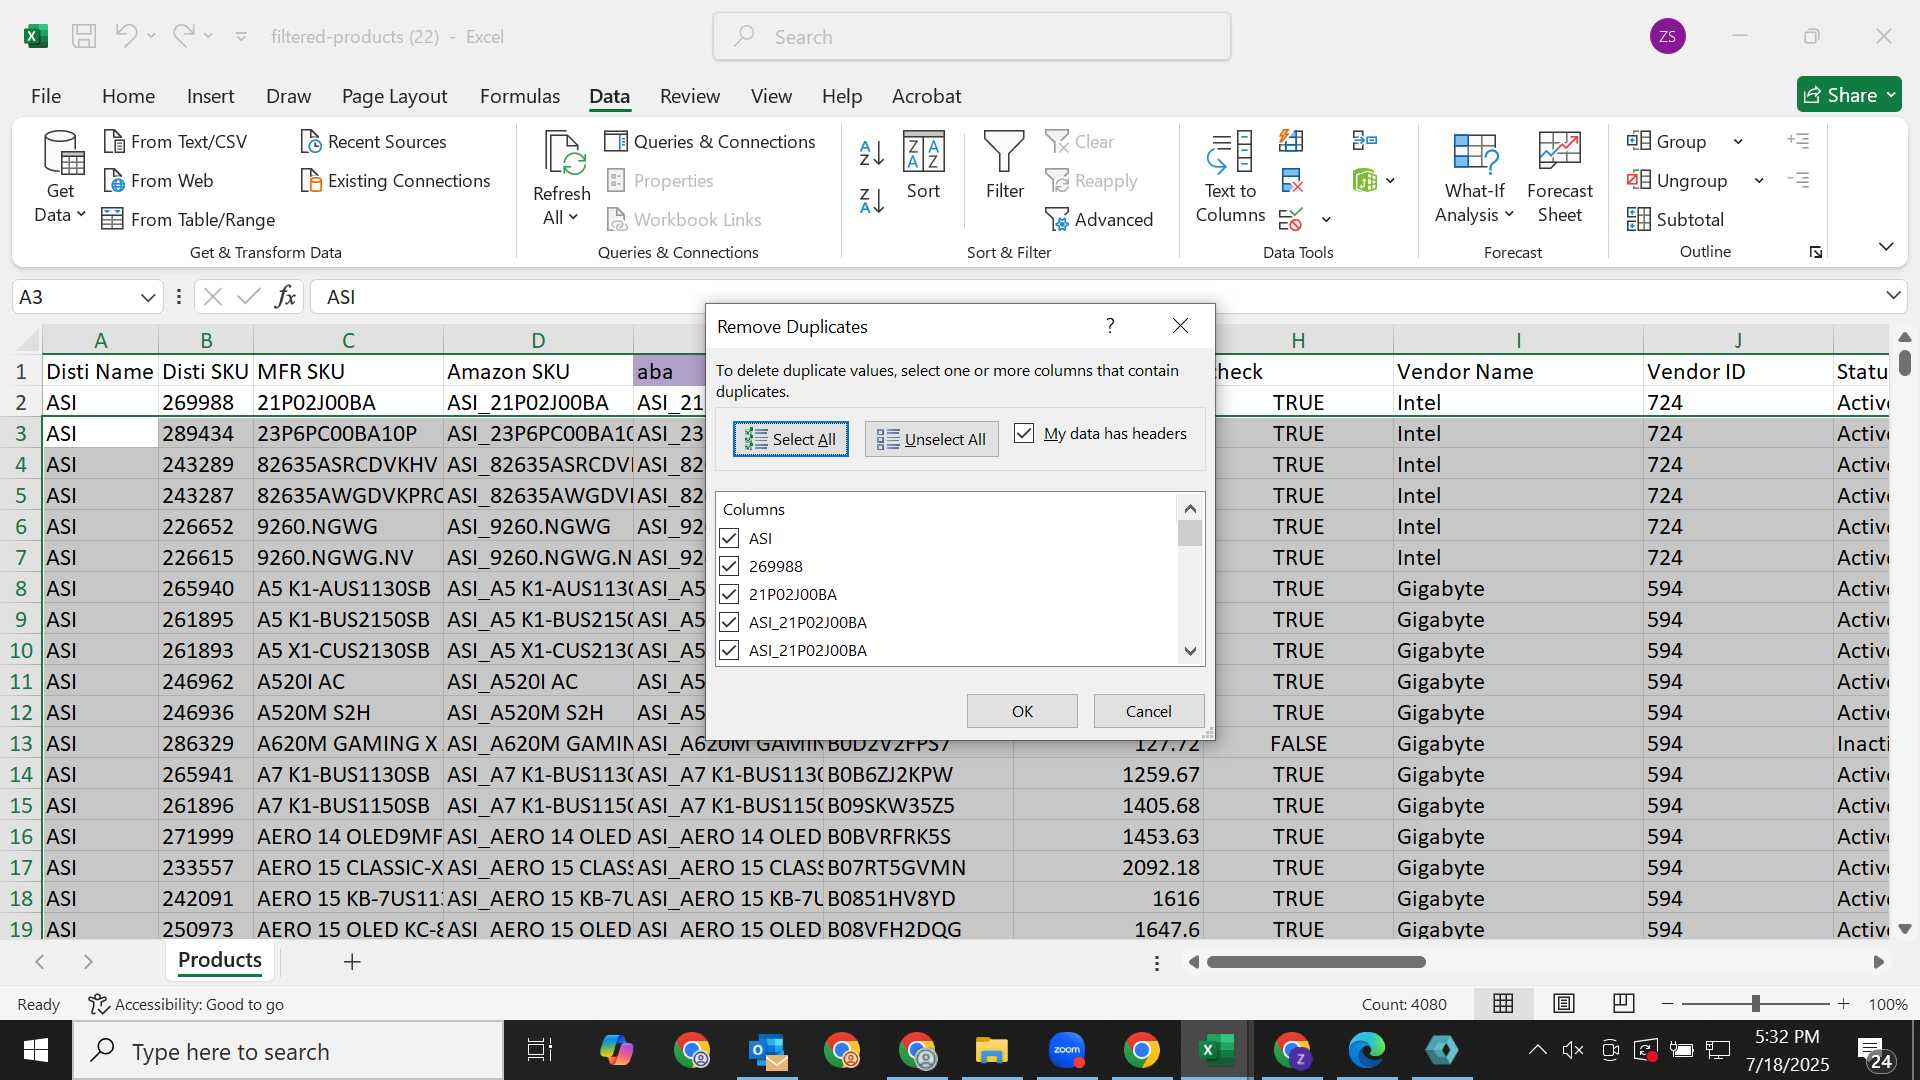Open Outlook from the taskbar
The image size is (1920, 1080).
coord(768,1050)
